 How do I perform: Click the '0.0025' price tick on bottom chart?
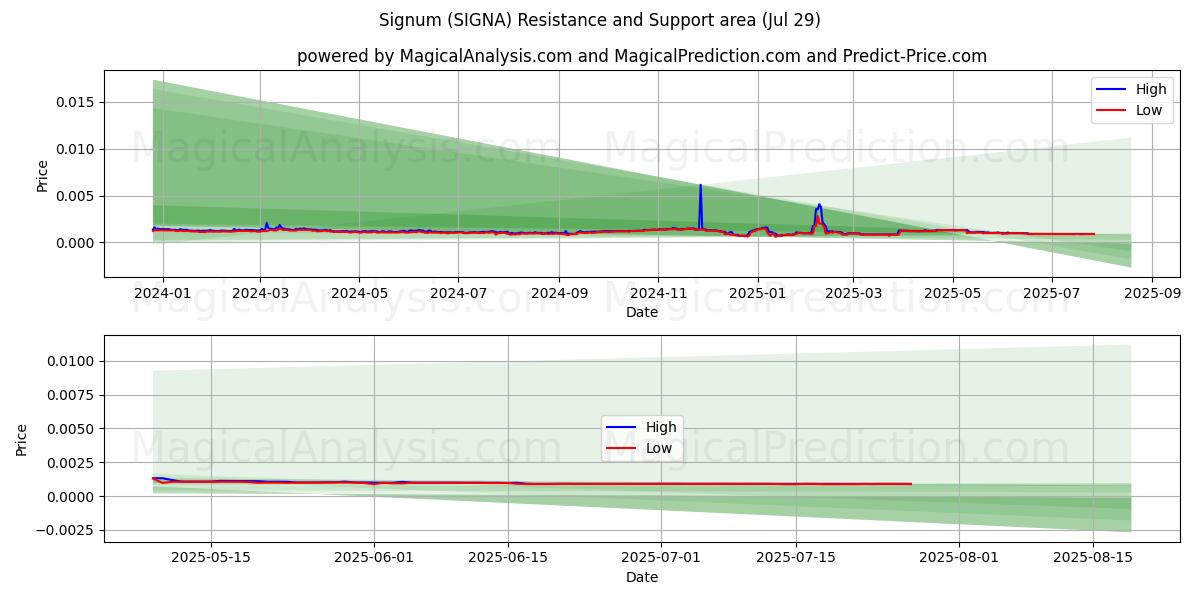click(x=73, y=463)
